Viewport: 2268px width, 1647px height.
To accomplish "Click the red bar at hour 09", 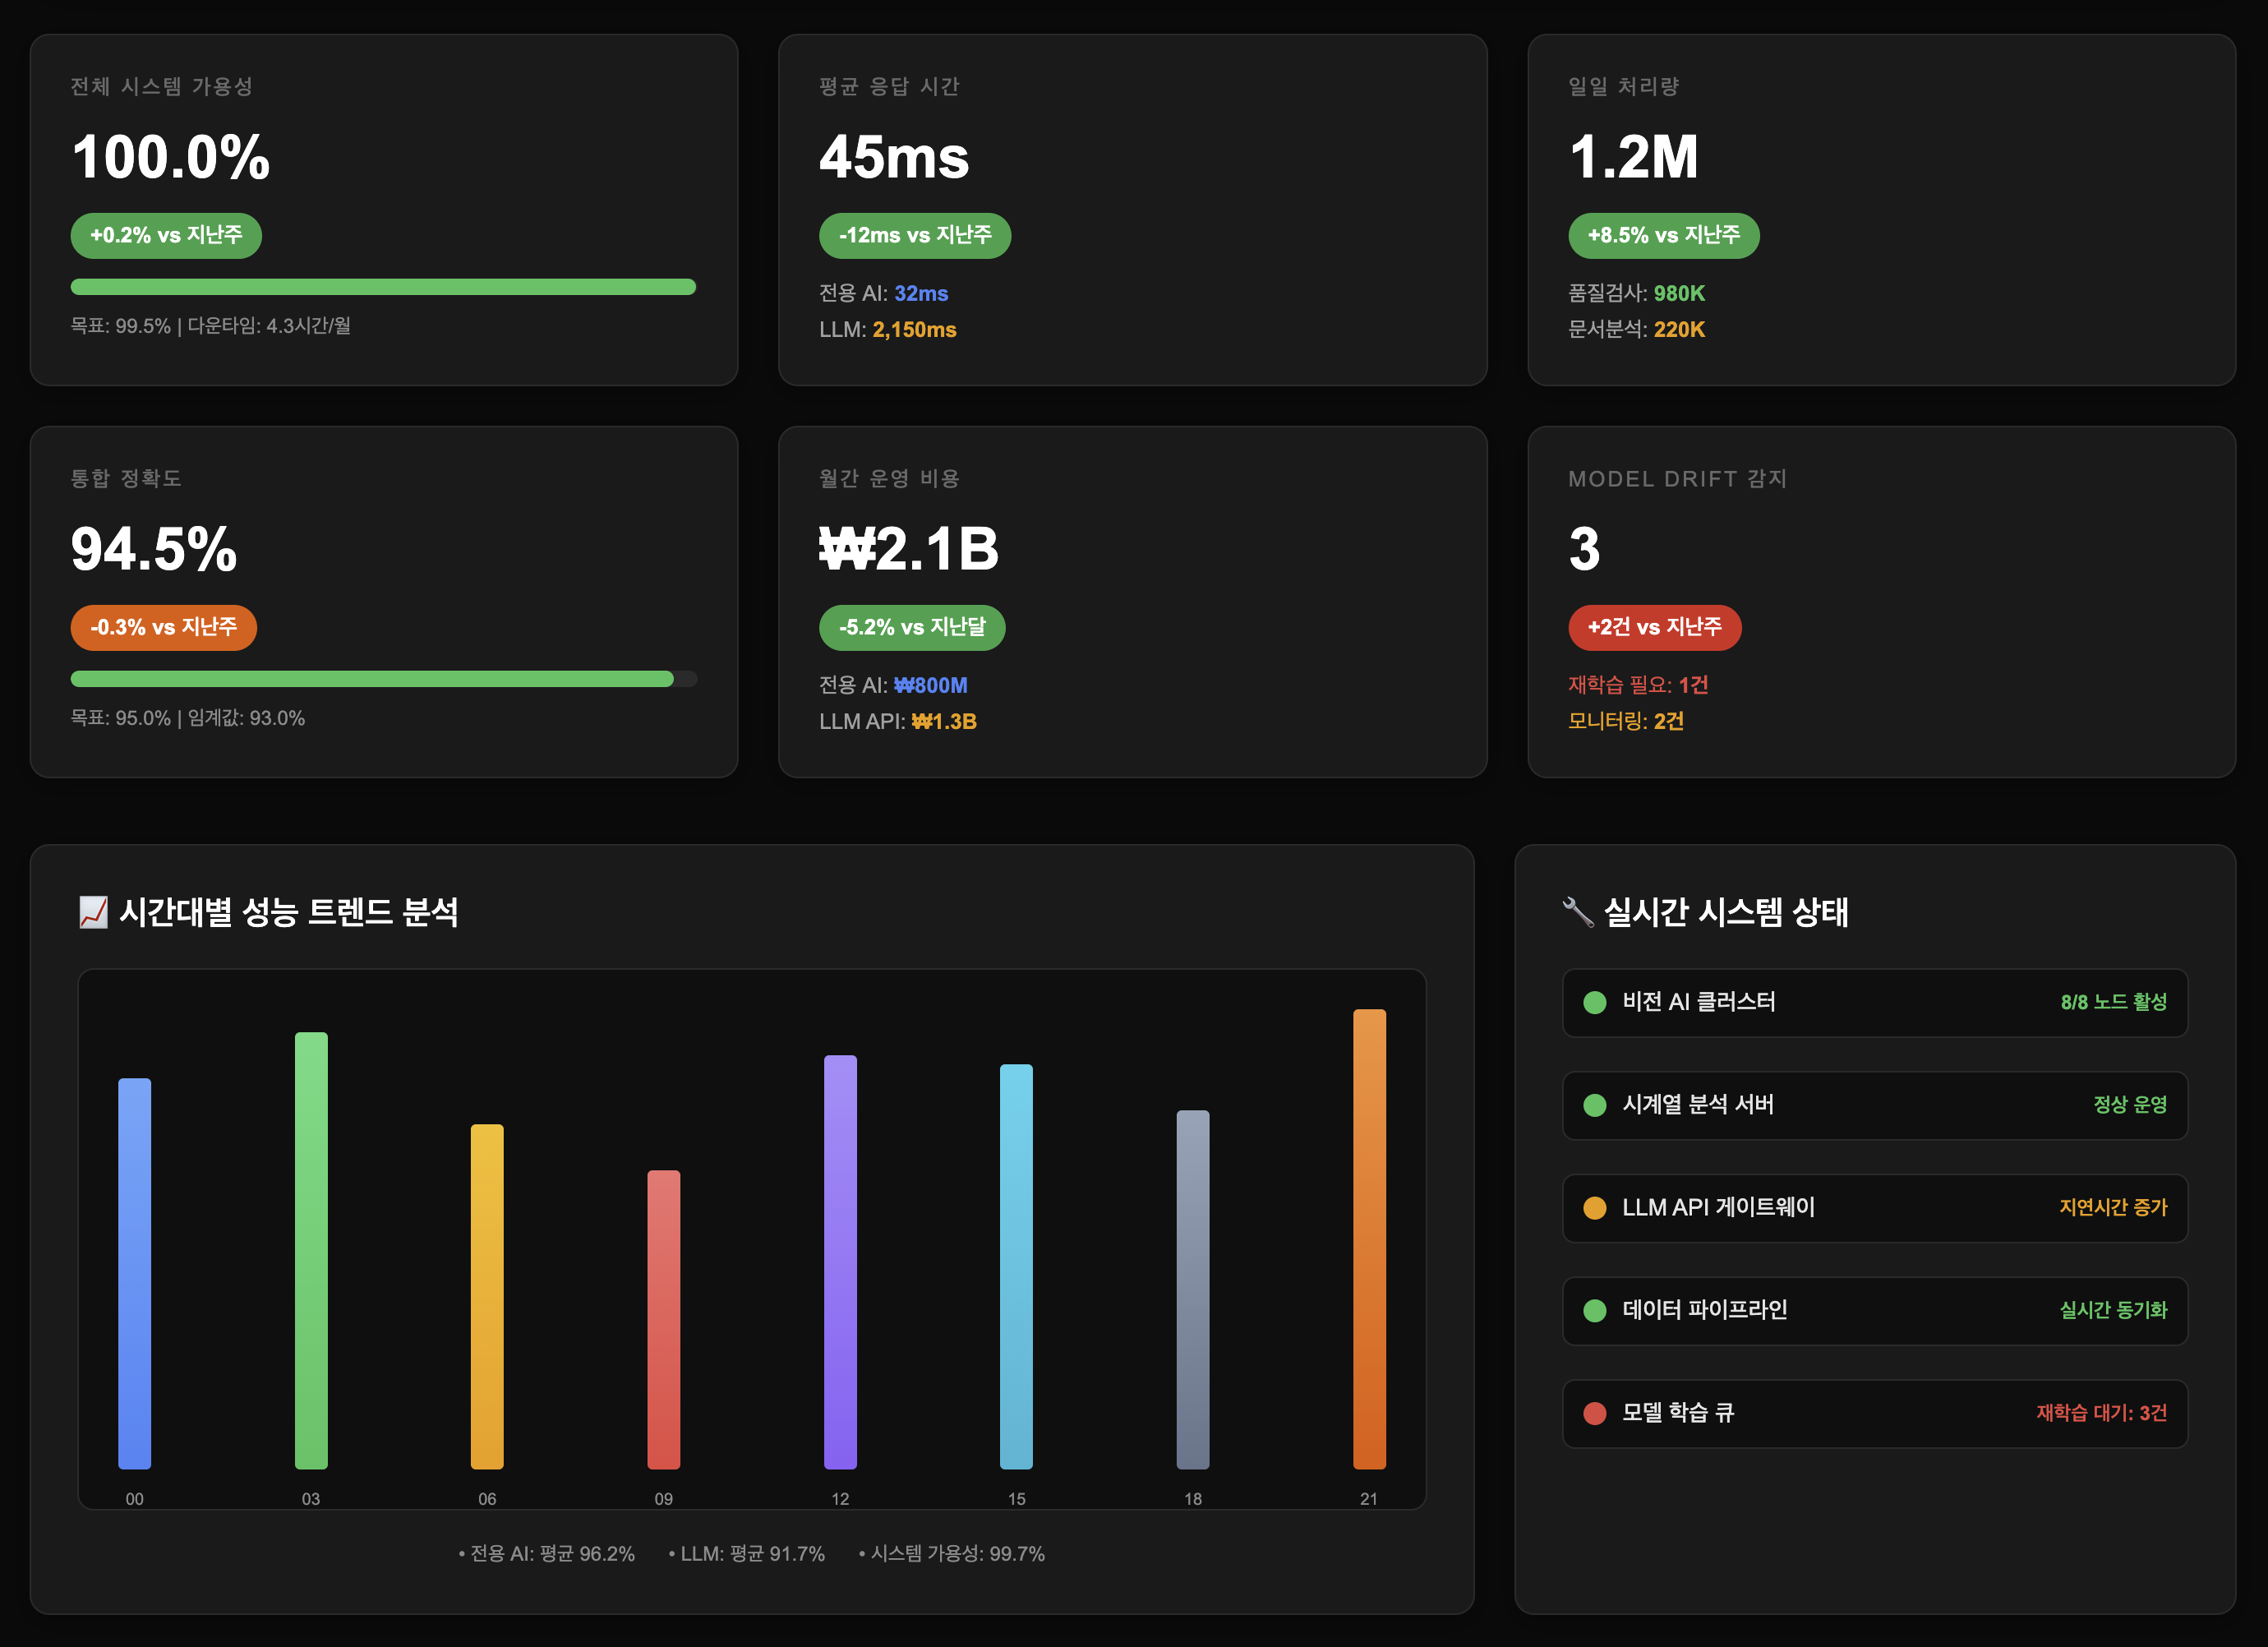I will pyautogui.click(x=663, y=1318).
